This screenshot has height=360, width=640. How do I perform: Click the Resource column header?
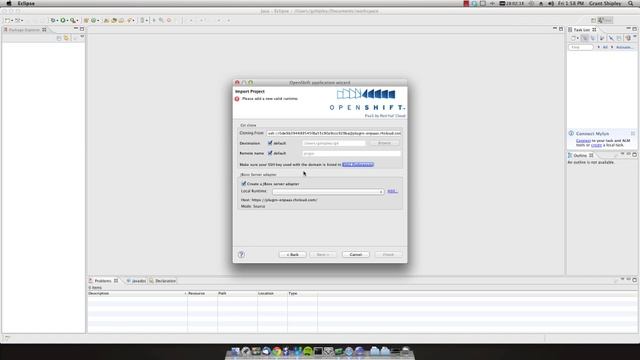coord(202,293)
